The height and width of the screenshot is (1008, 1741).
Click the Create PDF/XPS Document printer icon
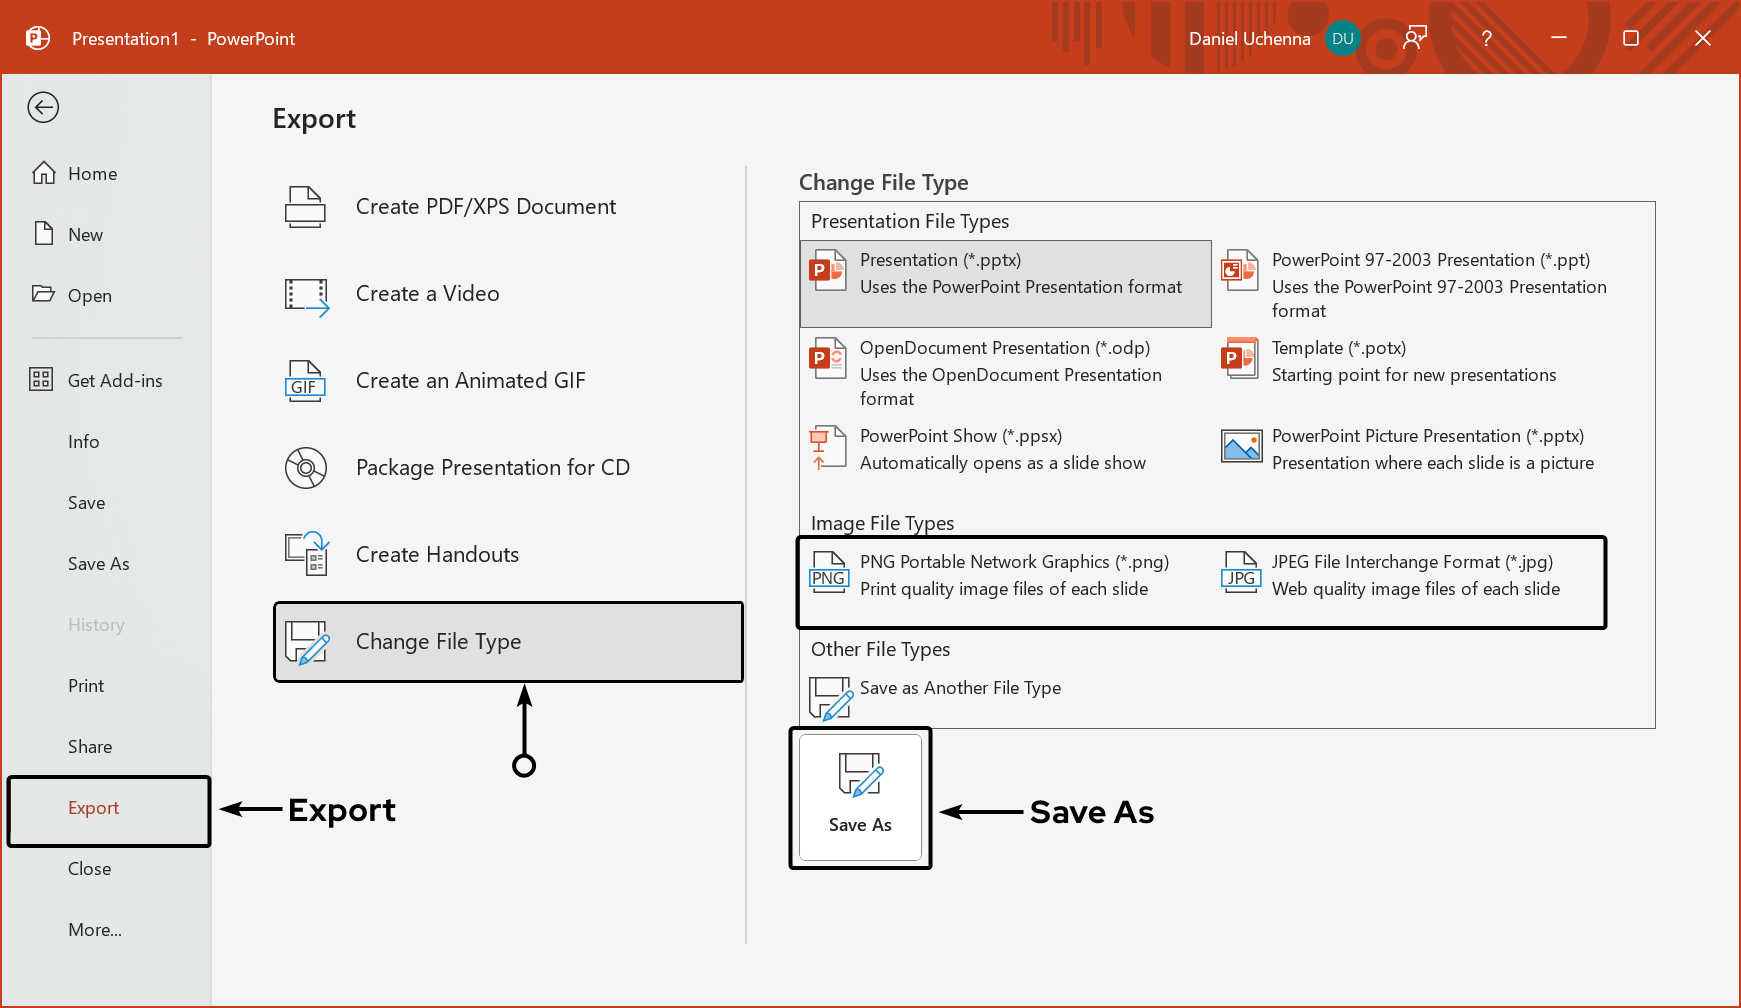305,207
